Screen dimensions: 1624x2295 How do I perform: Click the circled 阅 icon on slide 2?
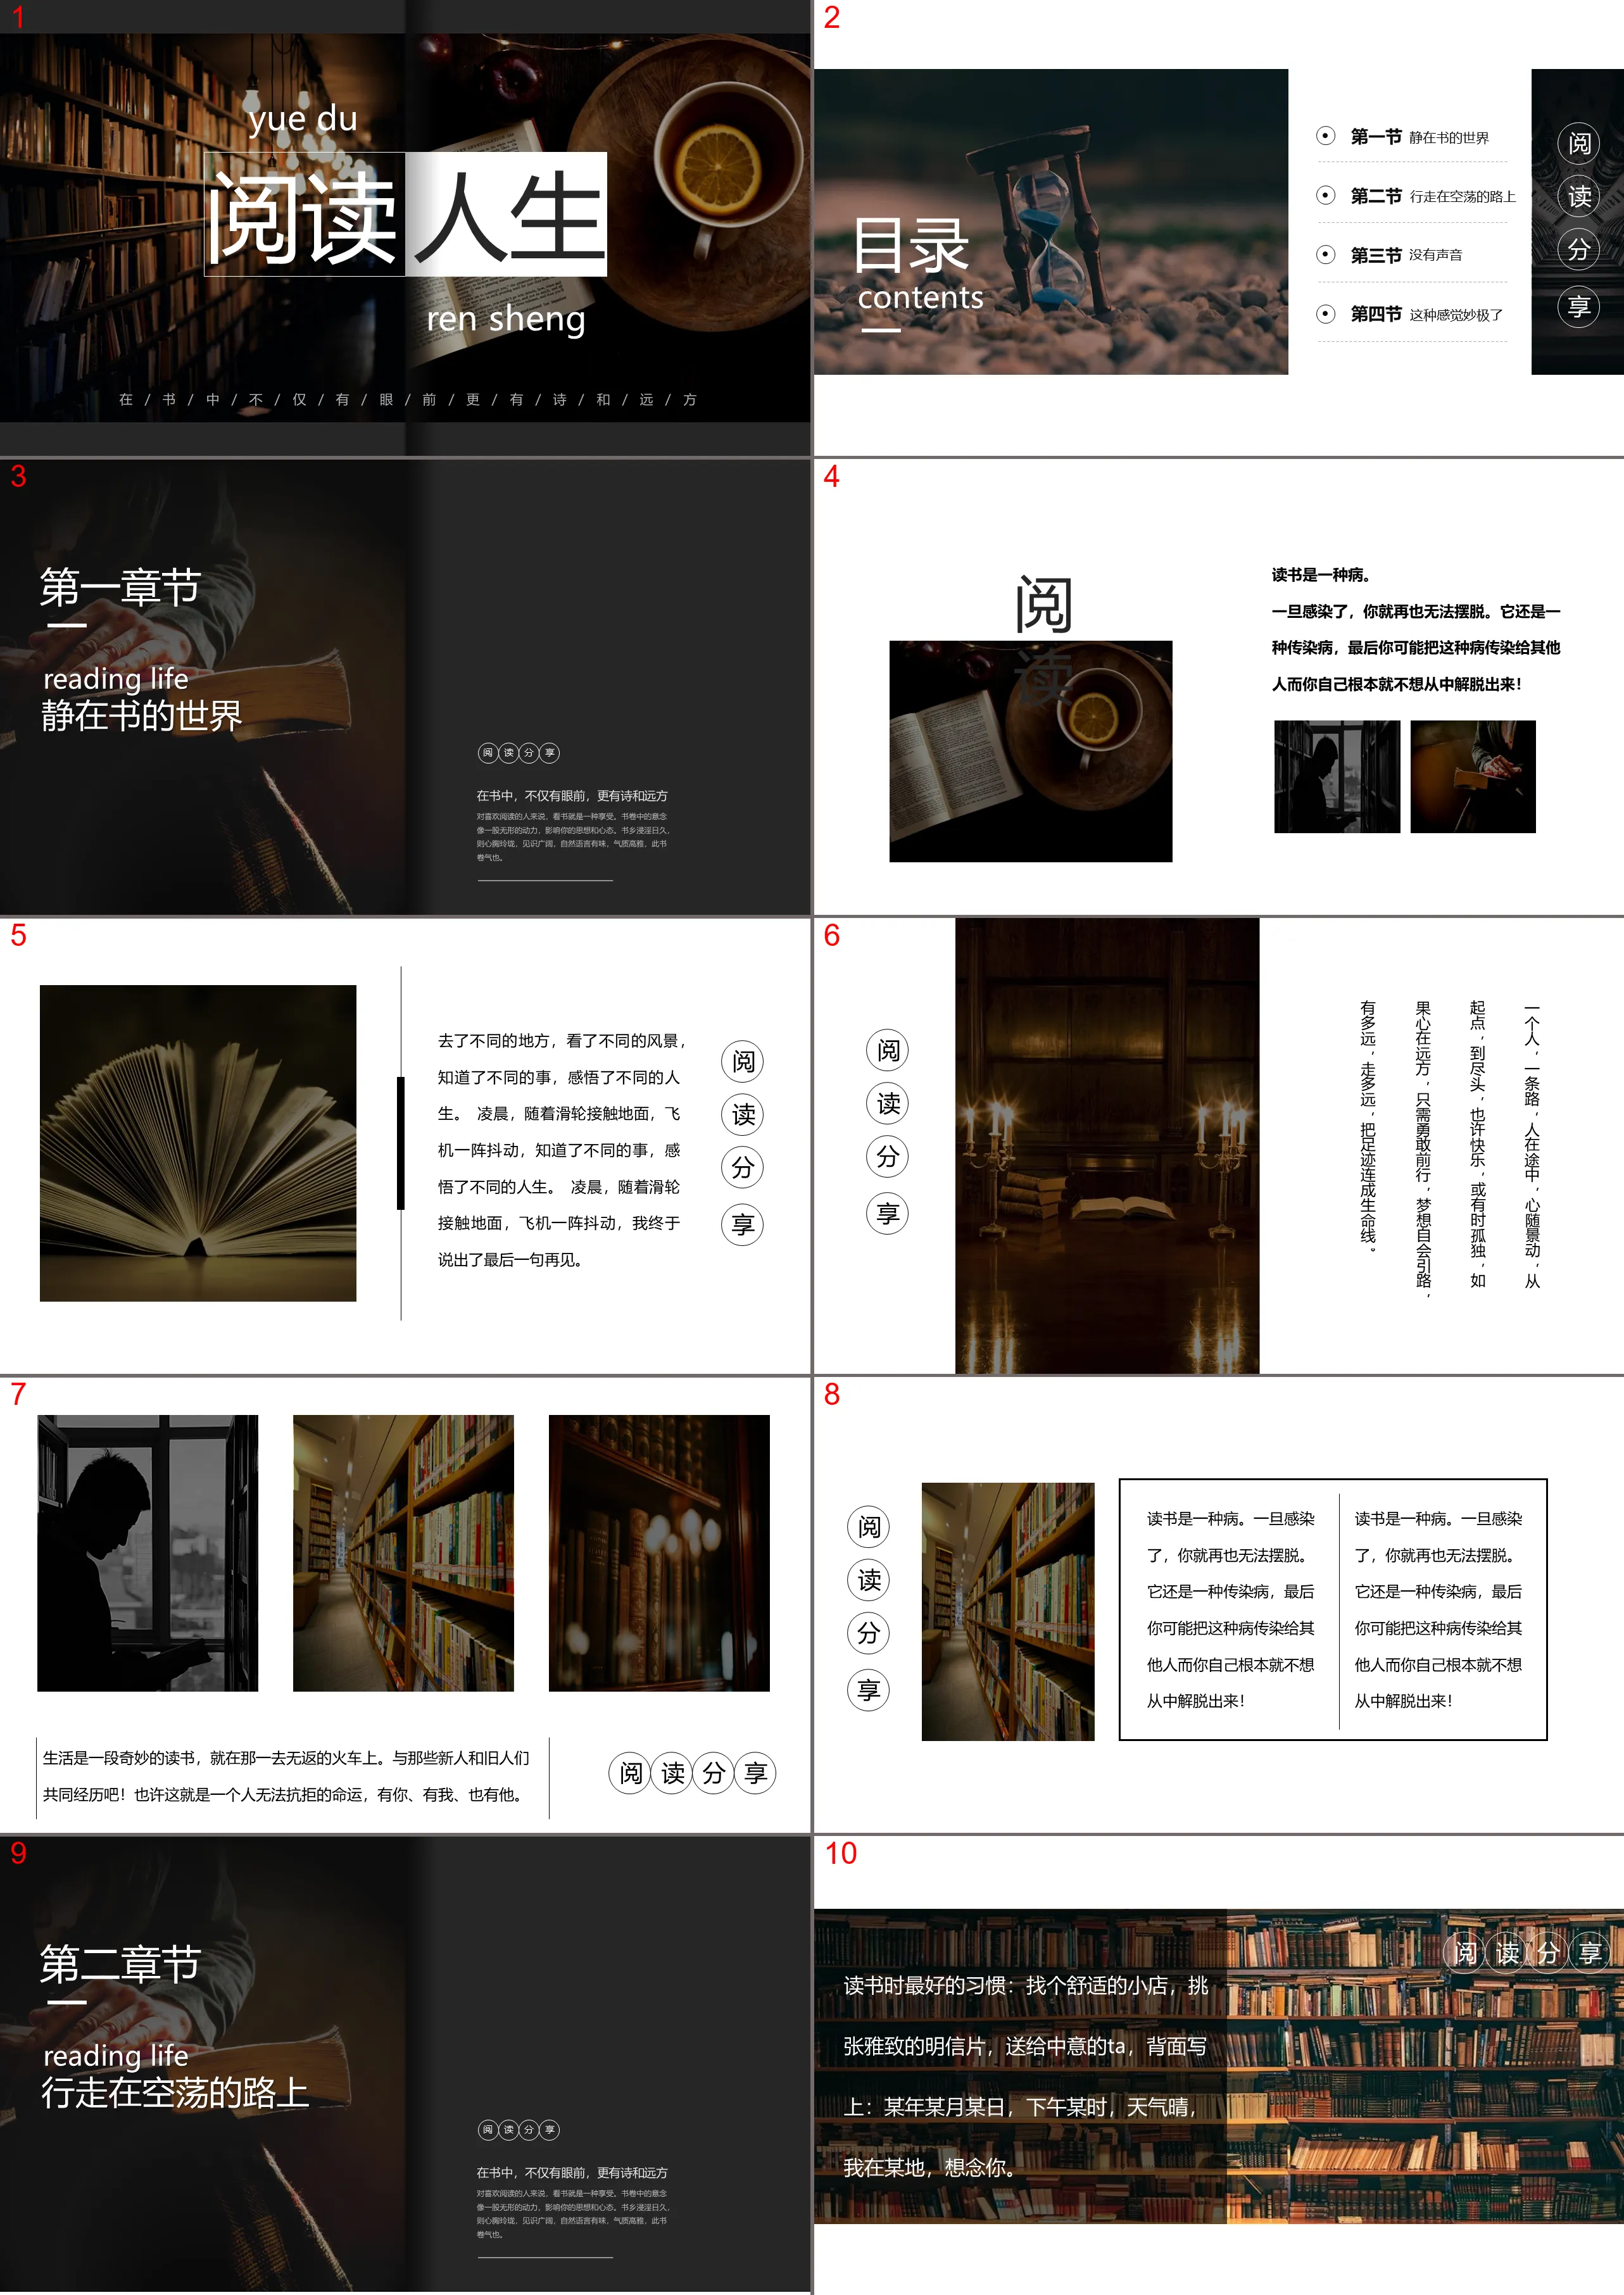[x=1578, y=143]
